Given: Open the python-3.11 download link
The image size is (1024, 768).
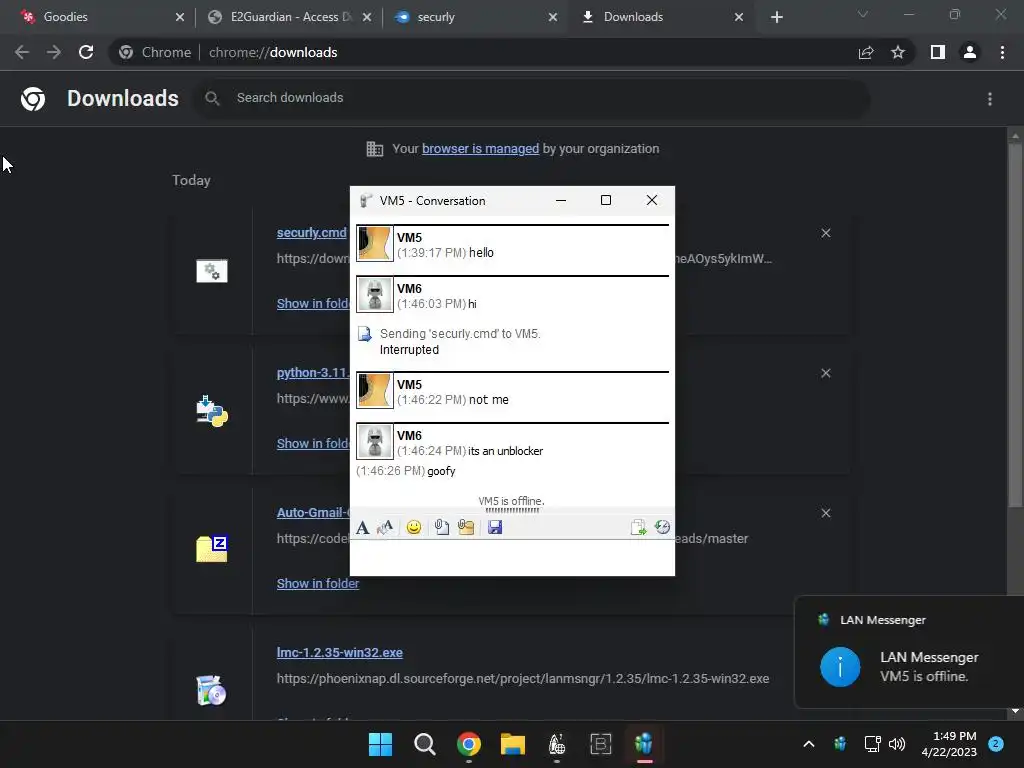Looking at the screenshot, I should 313,373.
